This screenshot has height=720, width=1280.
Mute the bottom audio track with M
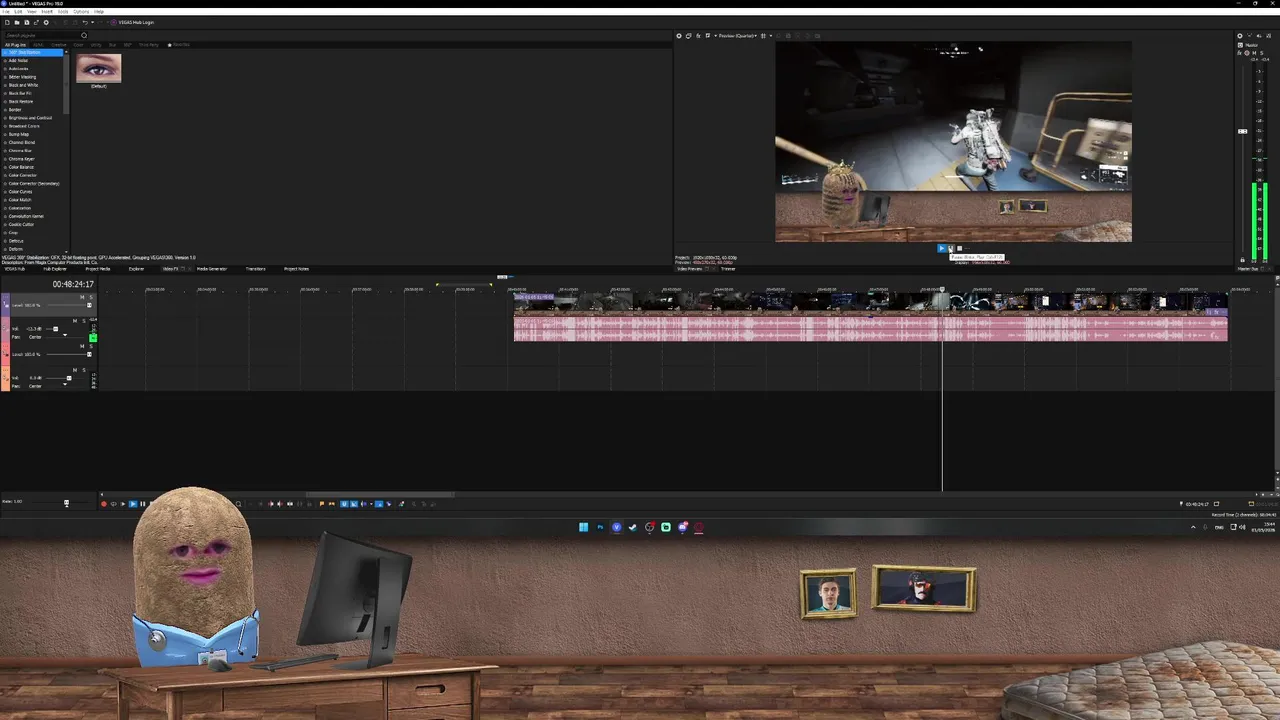[75, 370]
